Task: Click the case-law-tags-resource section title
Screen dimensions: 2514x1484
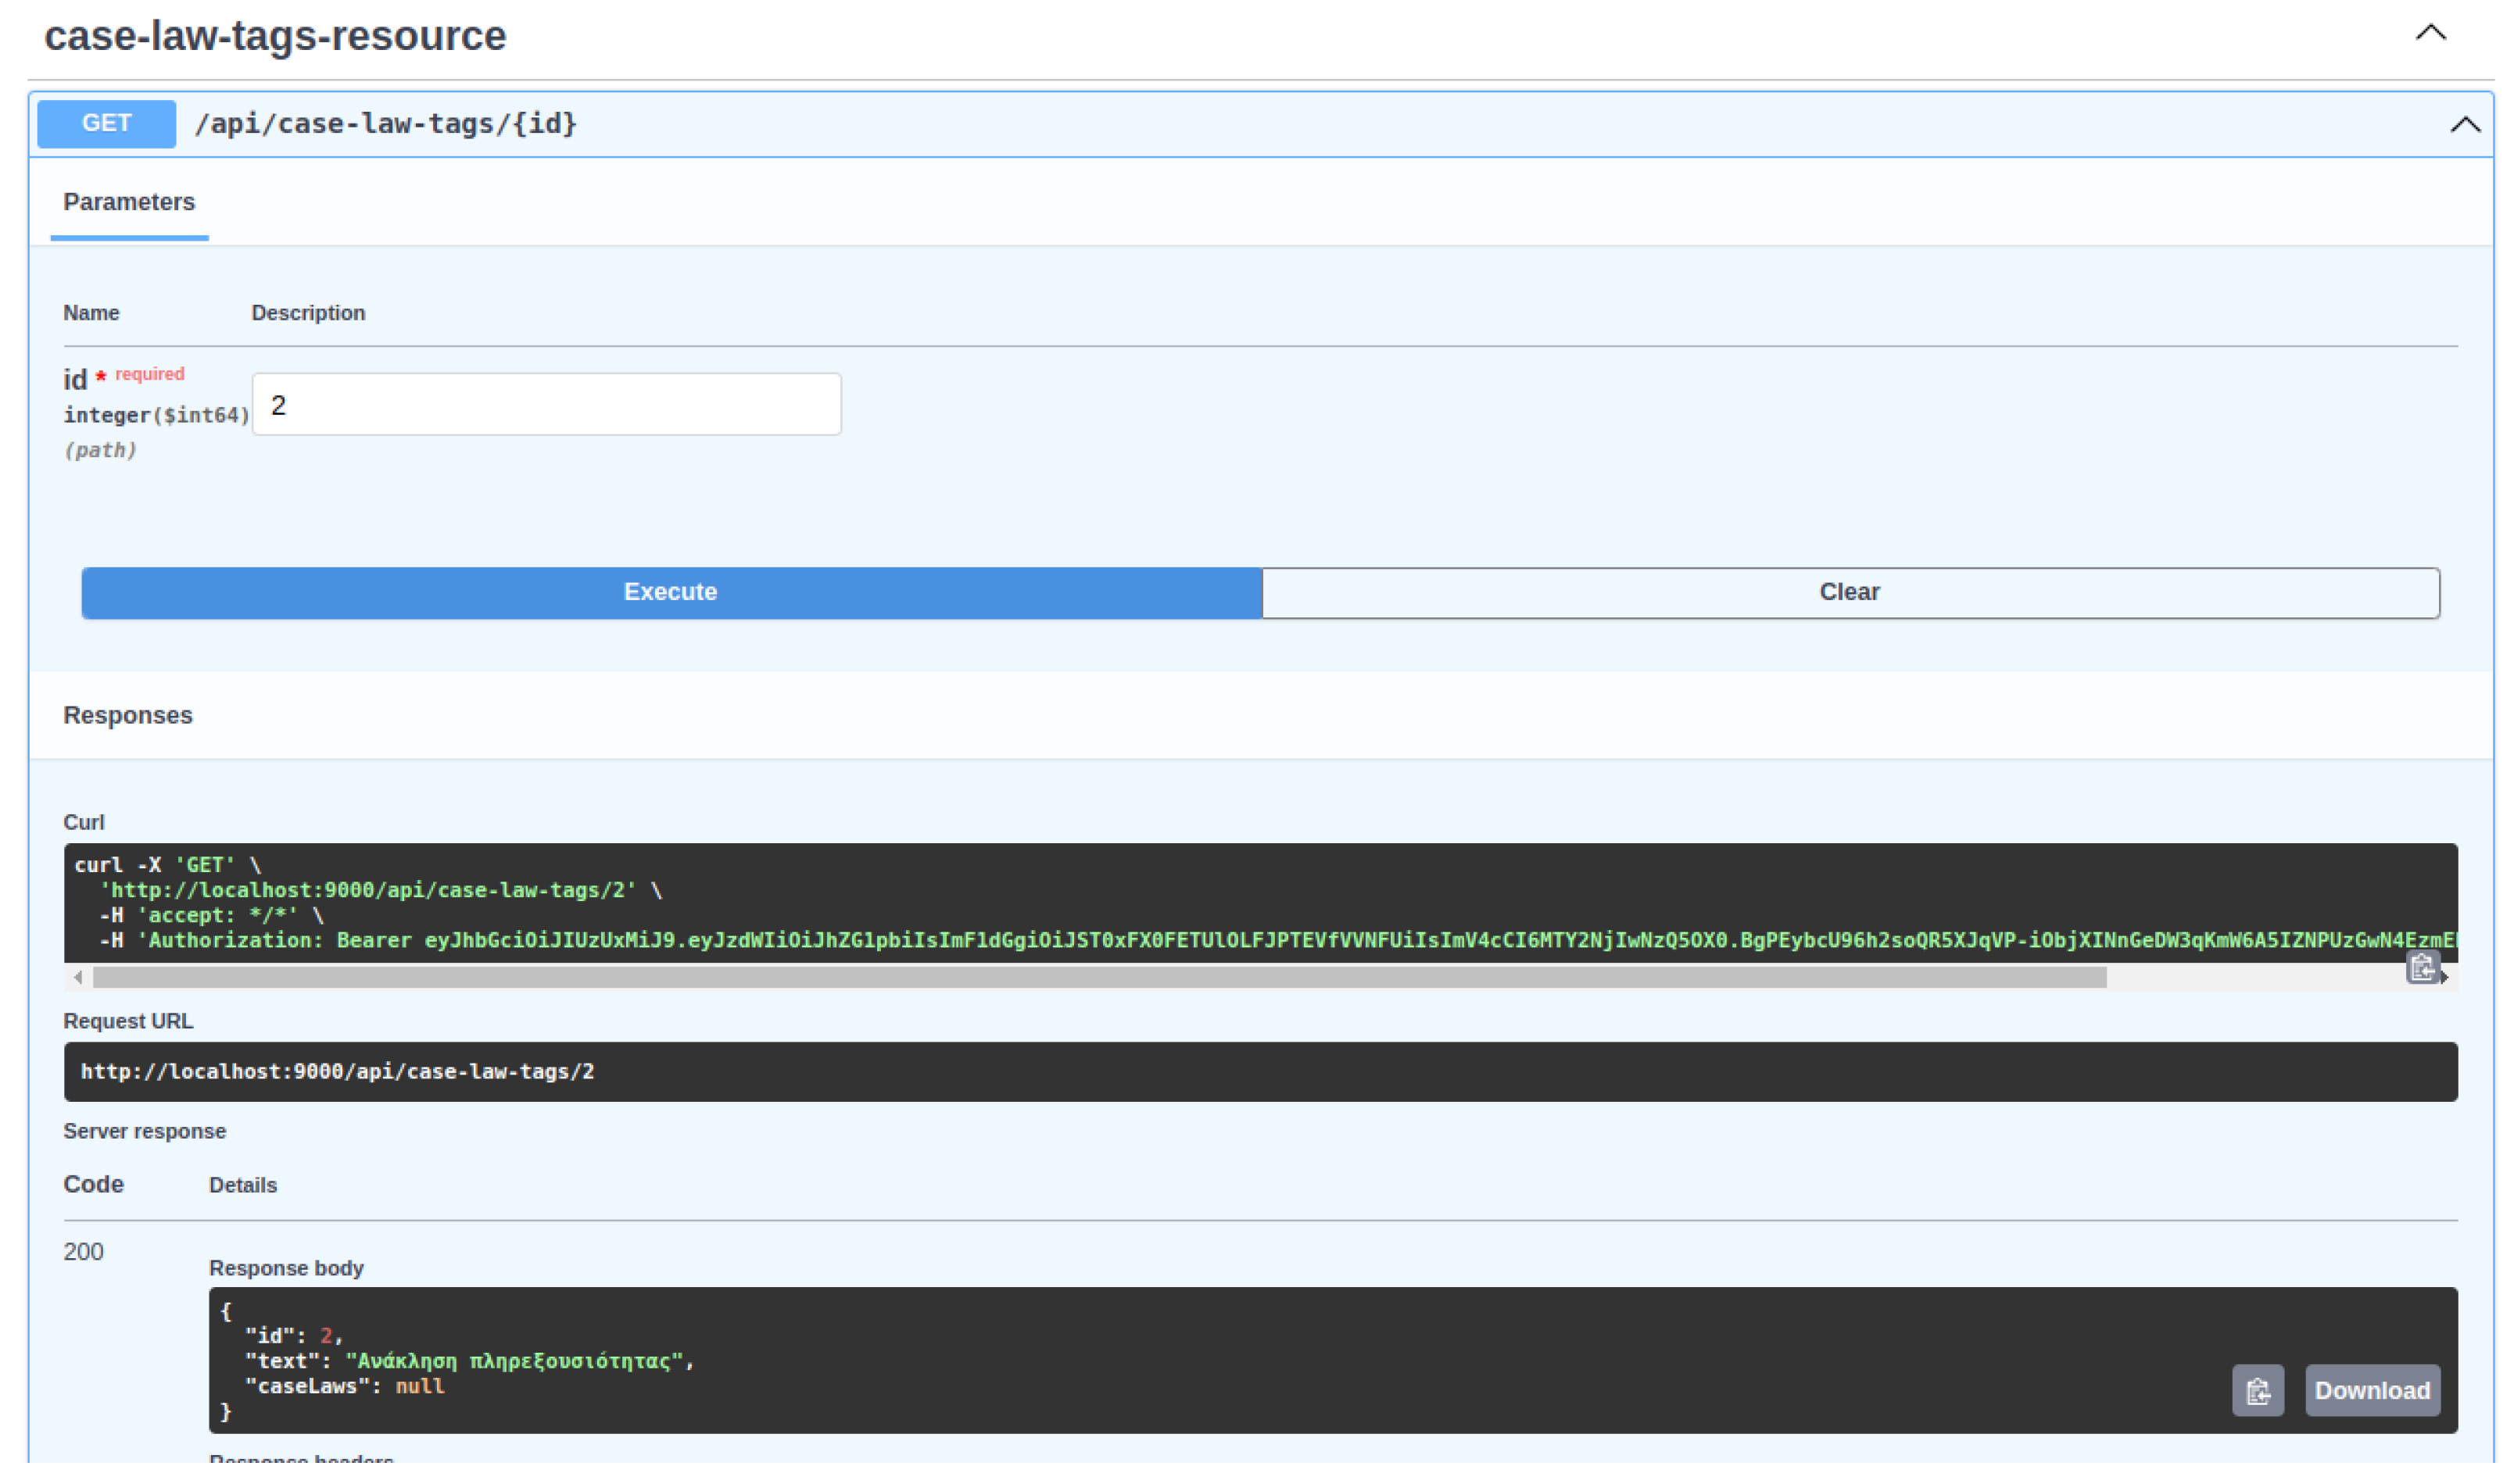Action: (275, 36)
